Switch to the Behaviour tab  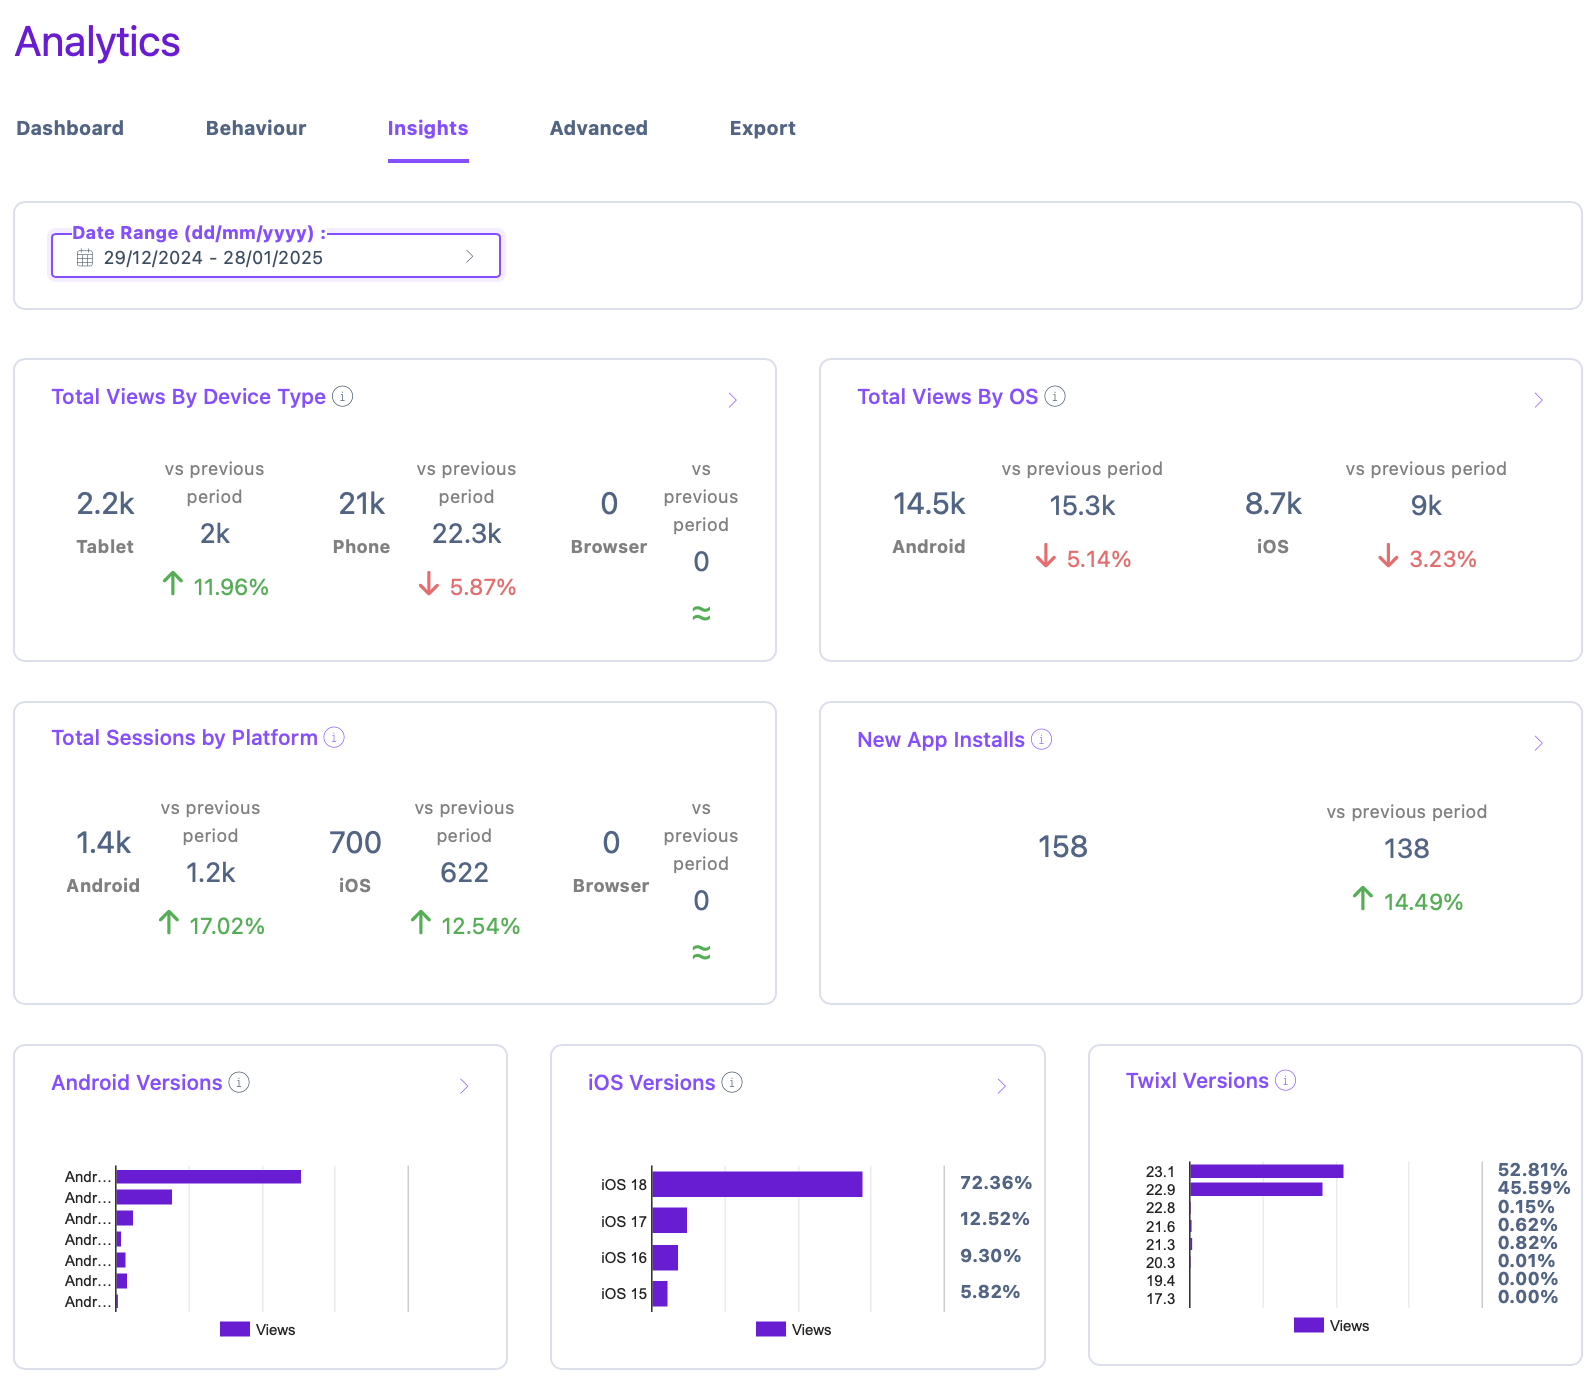(256, 128)
